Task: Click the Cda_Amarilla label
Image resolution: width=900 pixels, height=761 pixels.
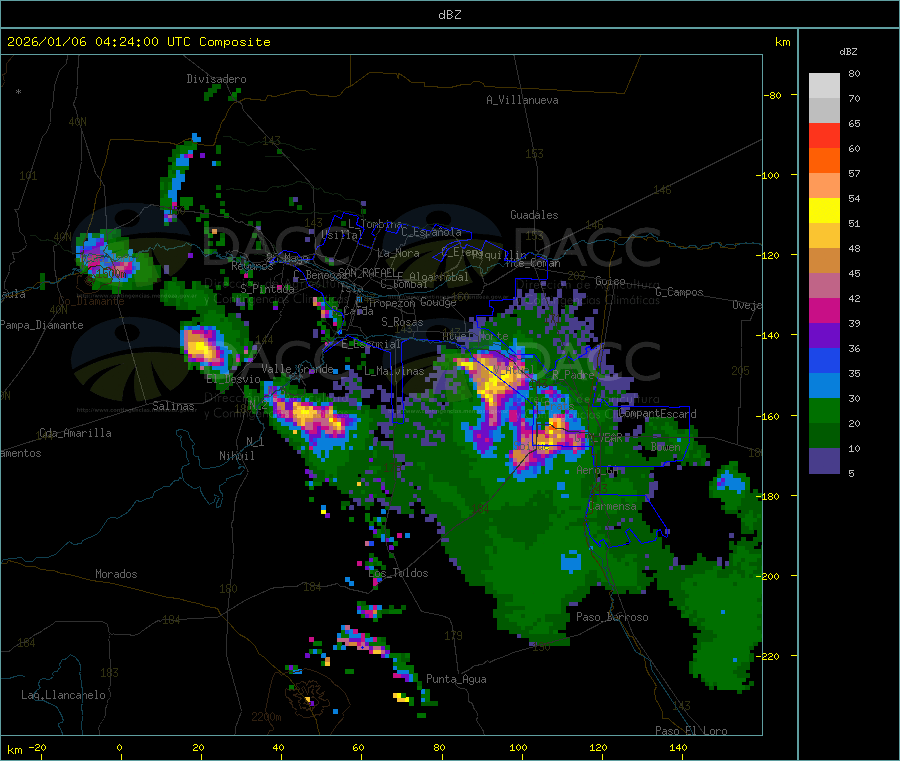Action: point(75,433)
